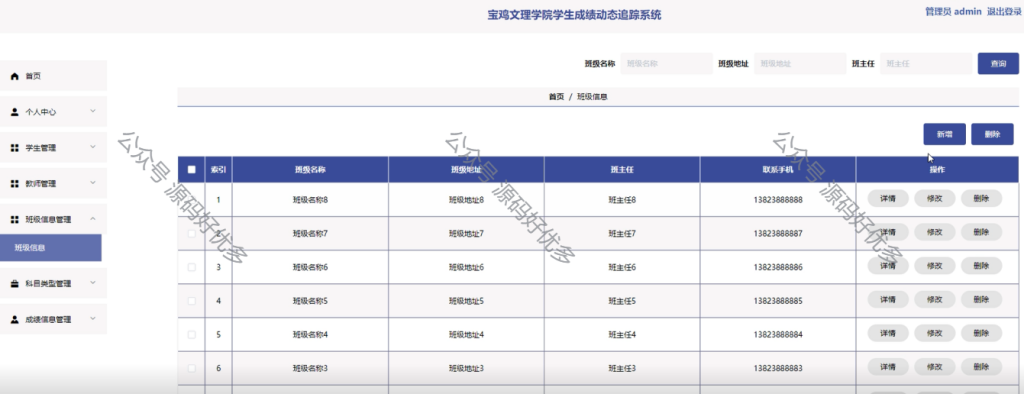
Task: Check the checkbox for row 班级名称3
Action: (x=191, y=369)
